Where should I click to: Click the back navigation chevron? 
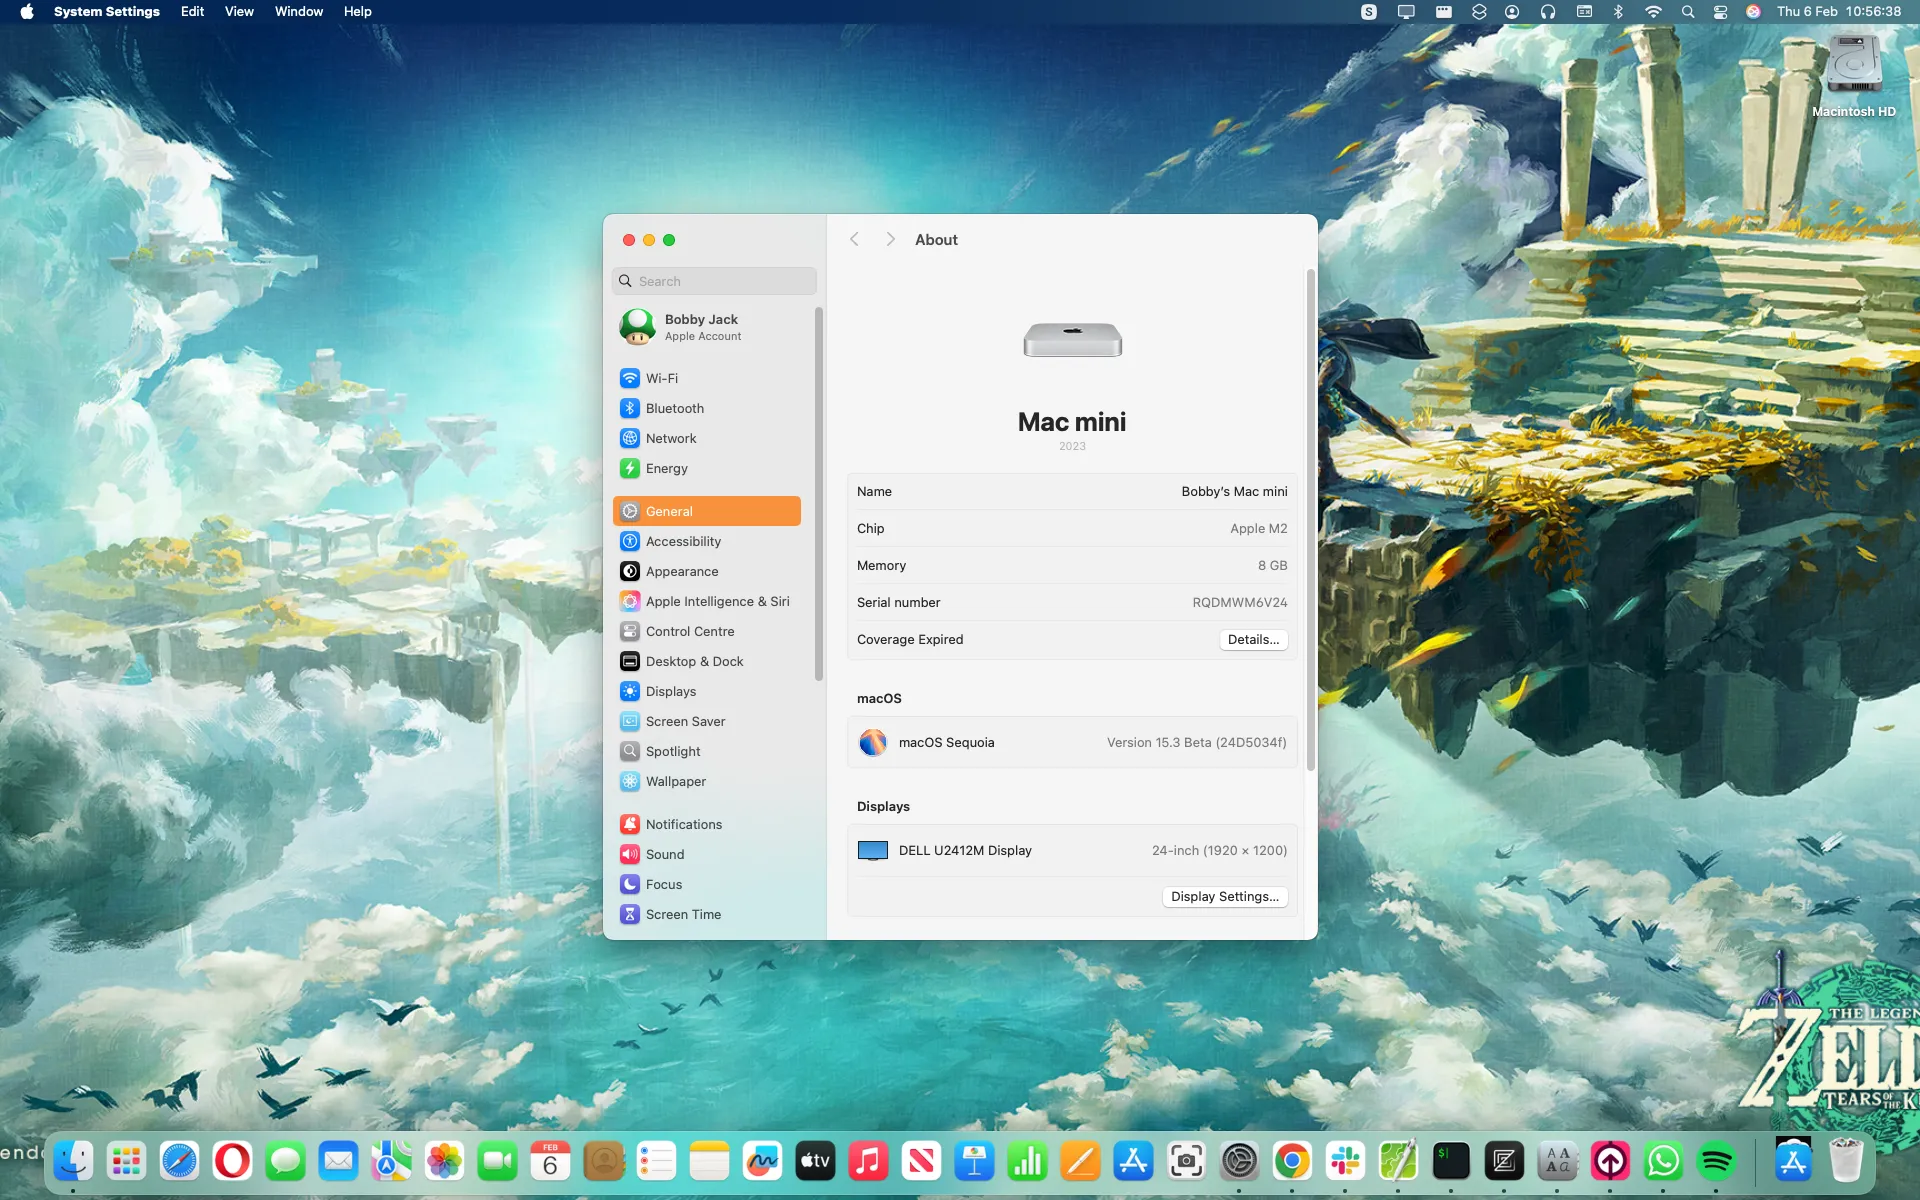point(855,239)
